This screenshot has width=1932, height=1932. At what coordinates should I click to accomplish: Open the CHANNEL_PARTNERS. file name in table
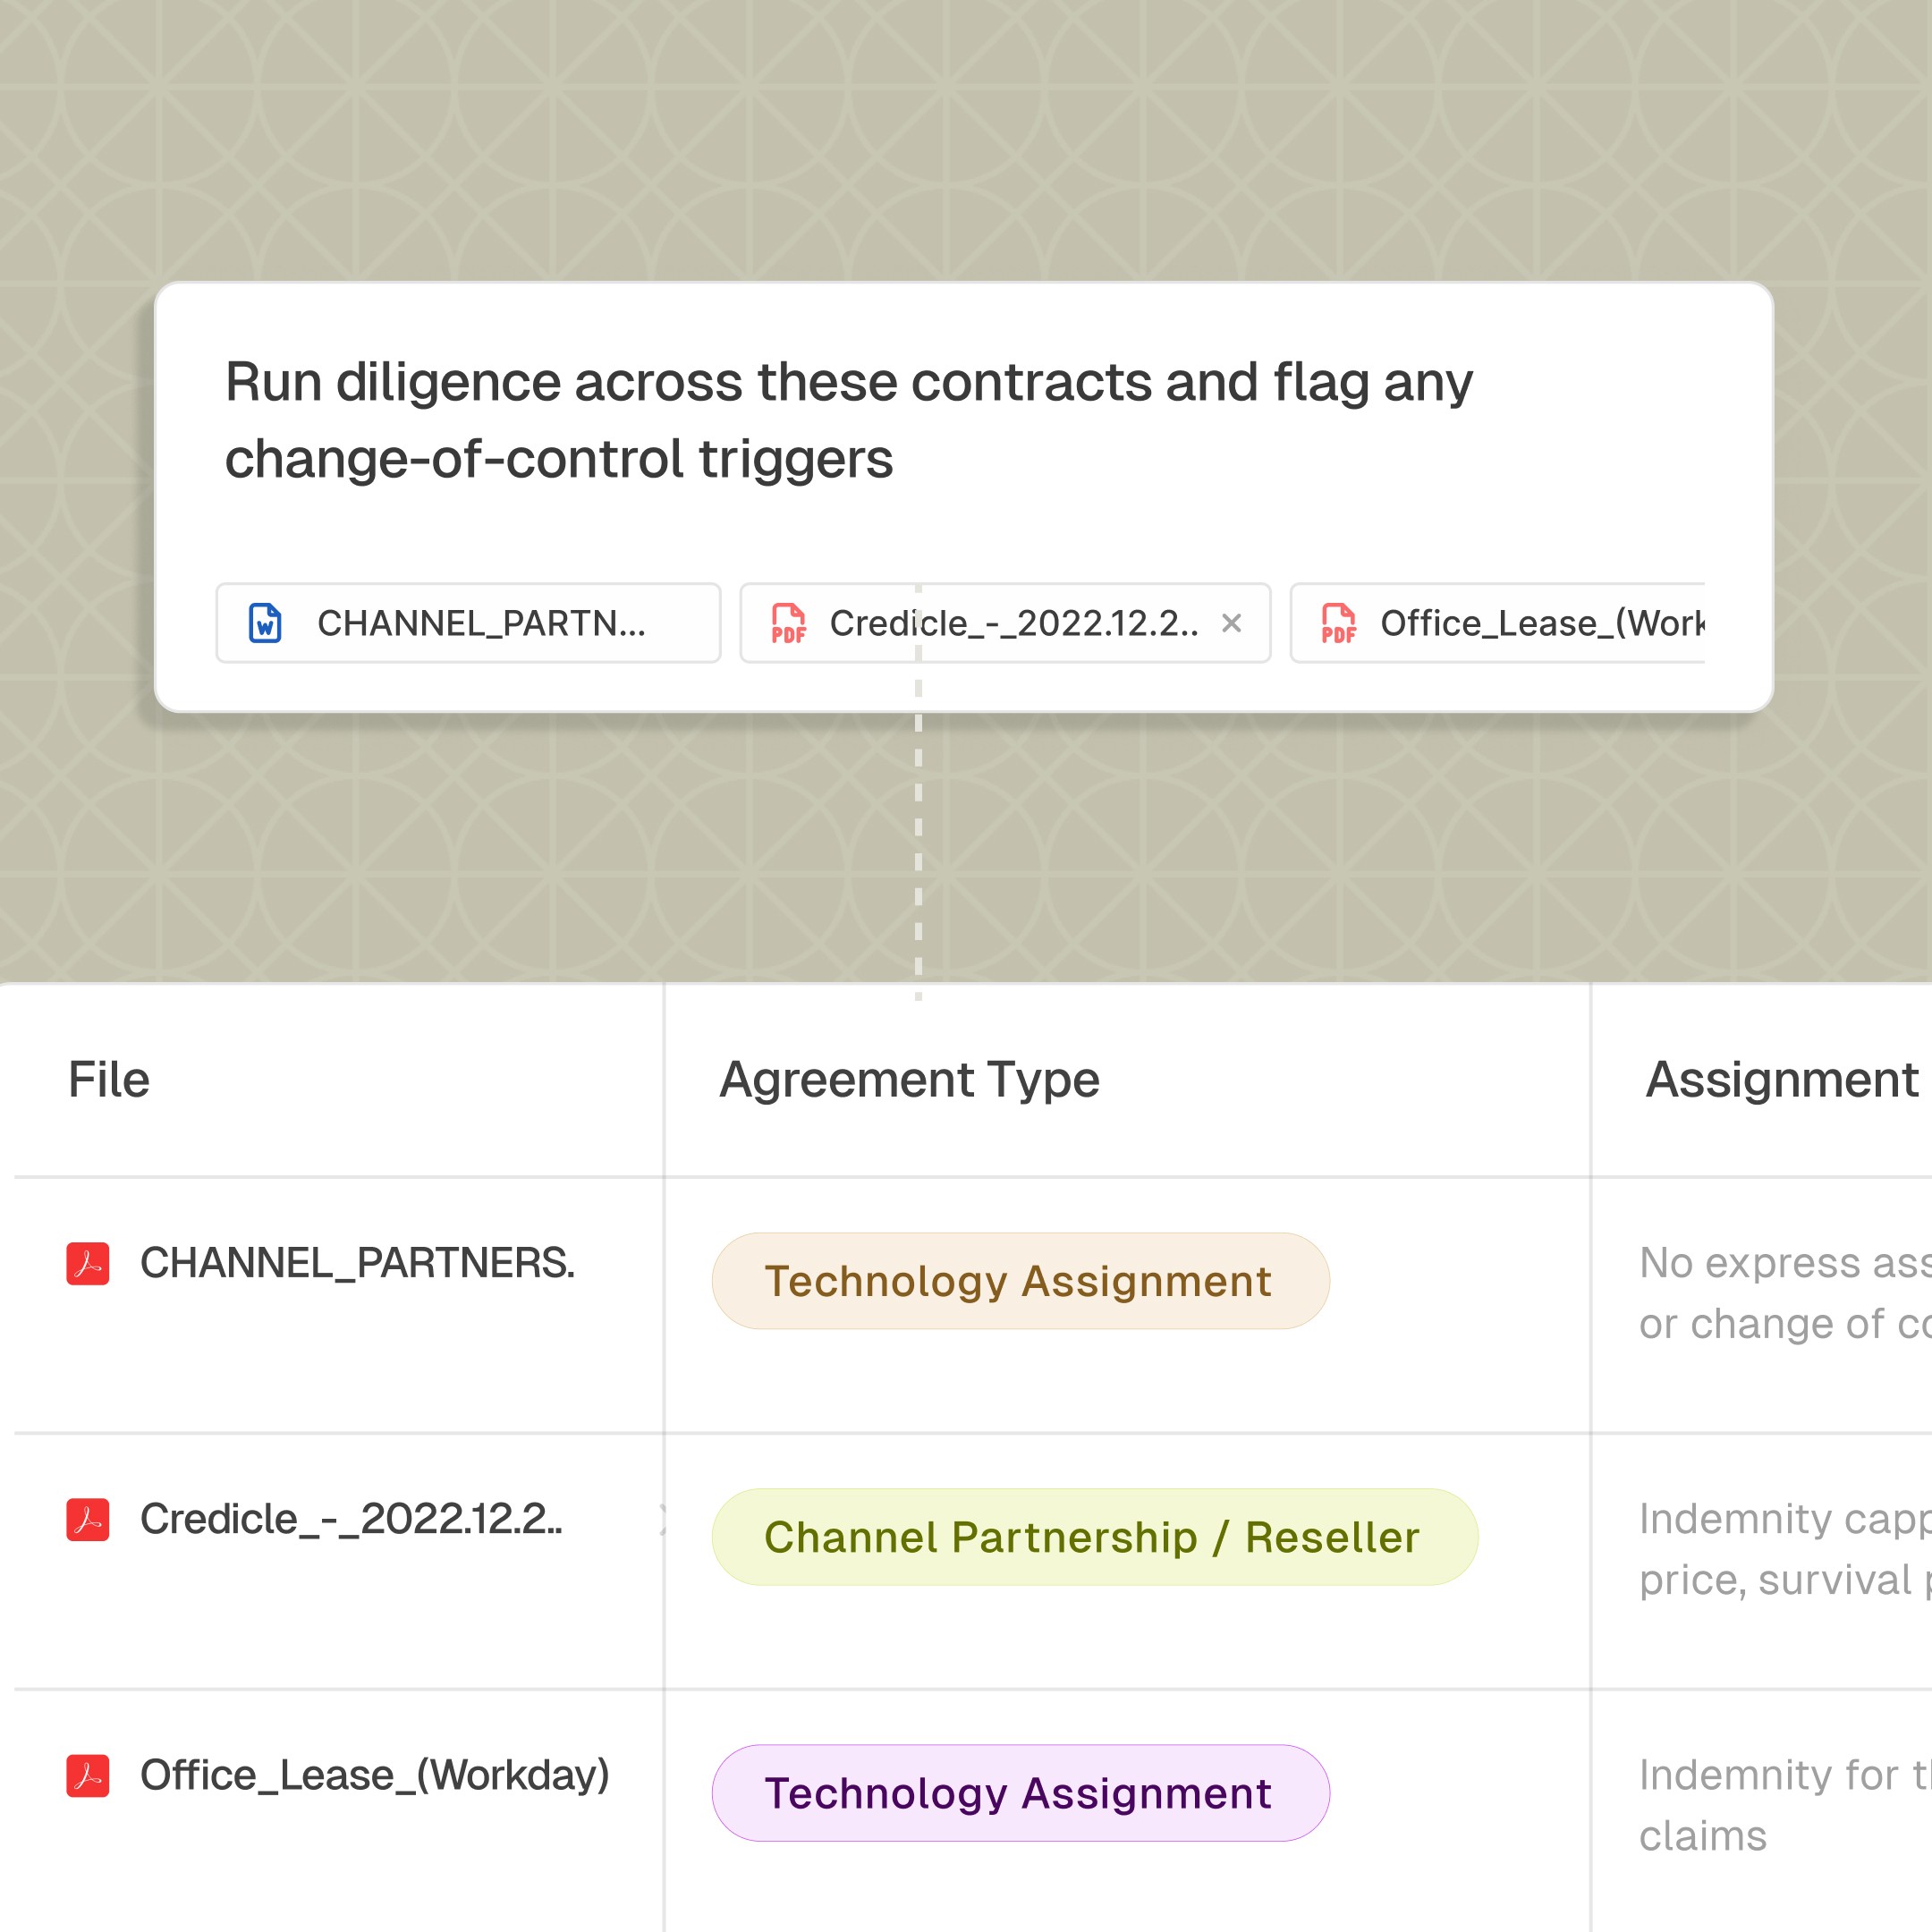pos(357,1263)
